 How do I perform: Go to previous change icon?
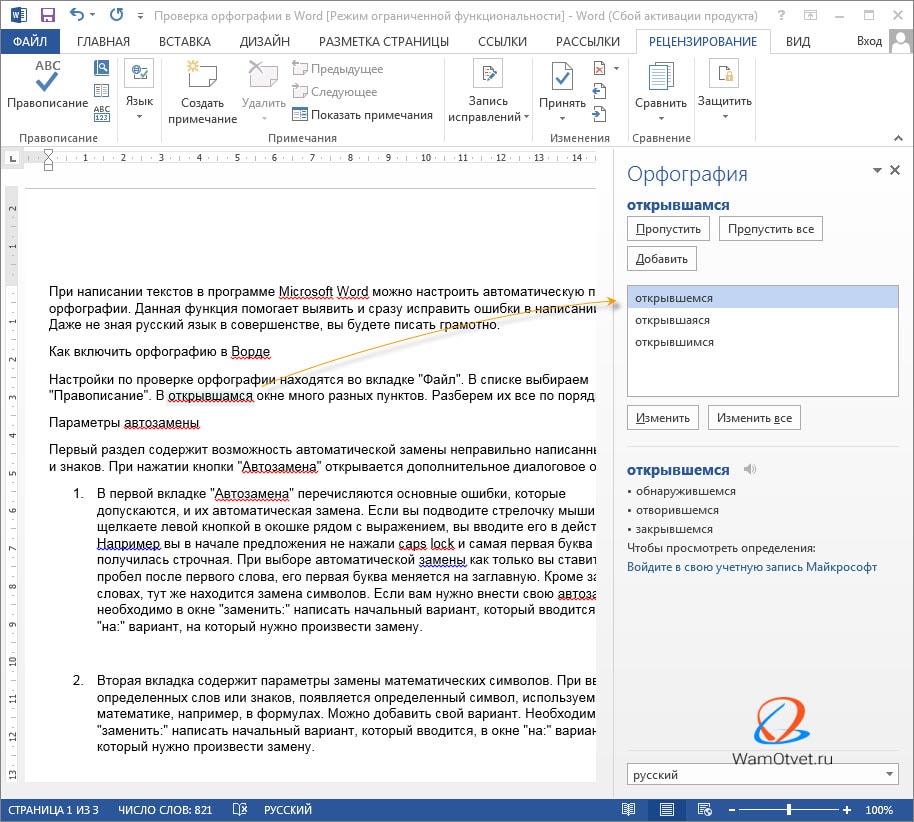pyautogui.click(x=599, y=91)
